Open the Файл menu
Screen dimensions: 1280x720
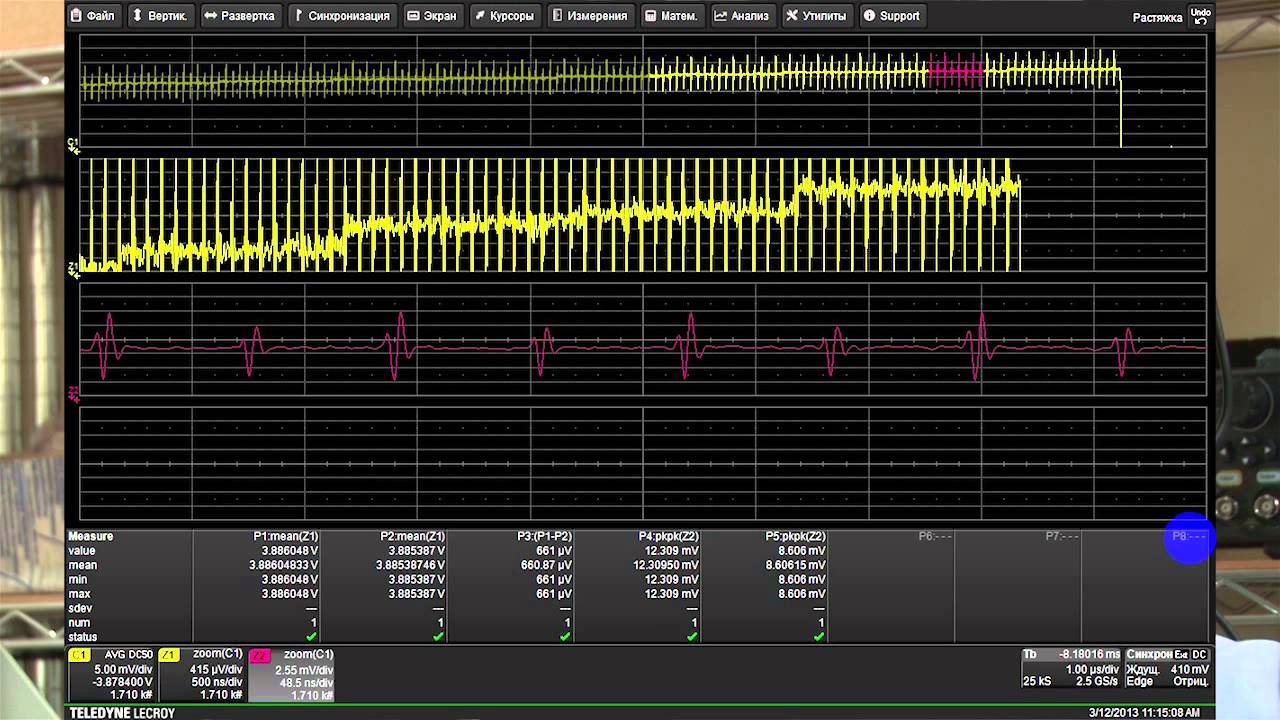click(93, 16)
